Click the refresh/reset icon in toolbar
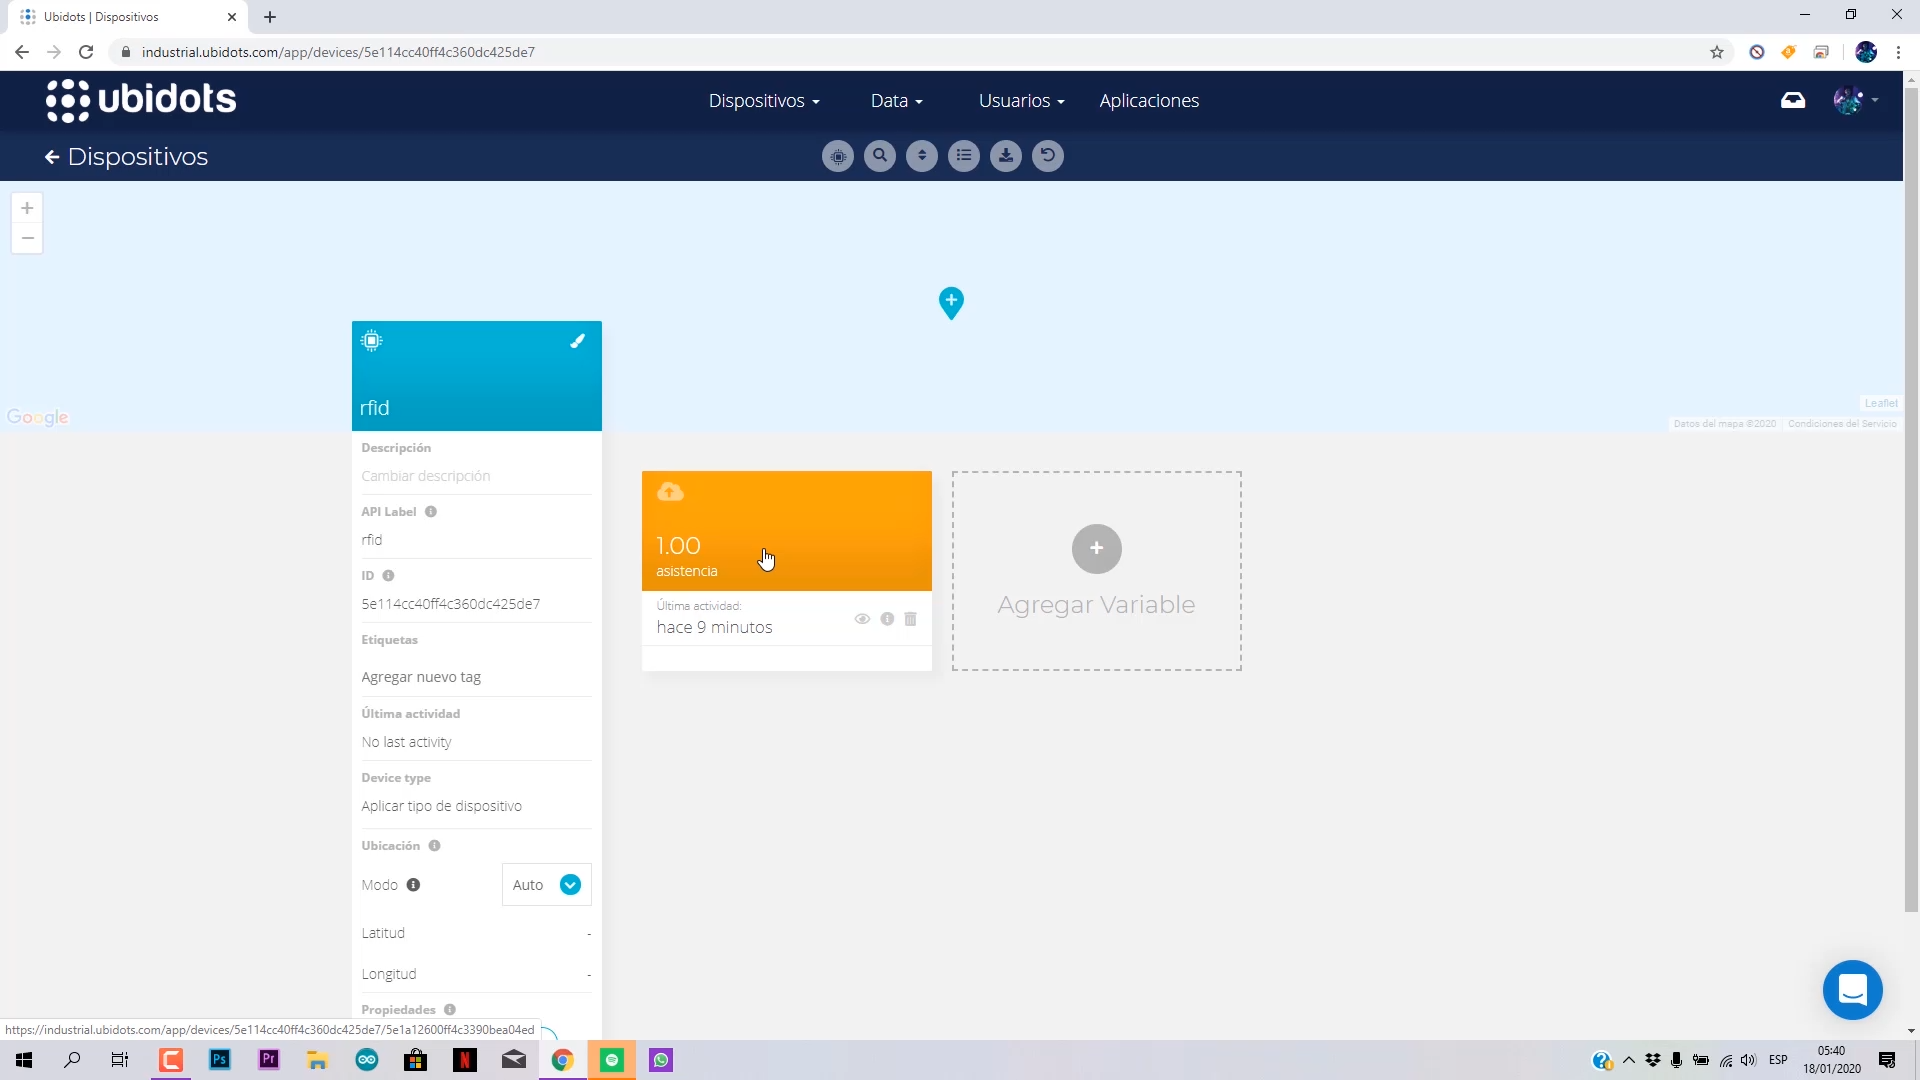This screenshot has height=1080, width=1920. coord(1050,156)
